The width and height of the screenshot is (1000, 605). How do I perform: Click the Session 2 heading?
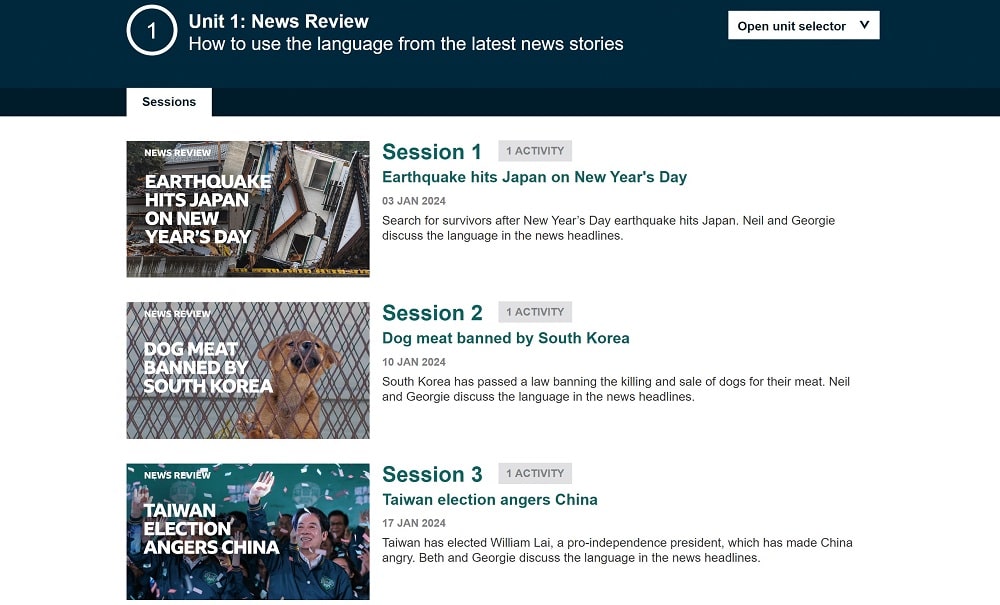pyautogui.click(x=432, y=313)
